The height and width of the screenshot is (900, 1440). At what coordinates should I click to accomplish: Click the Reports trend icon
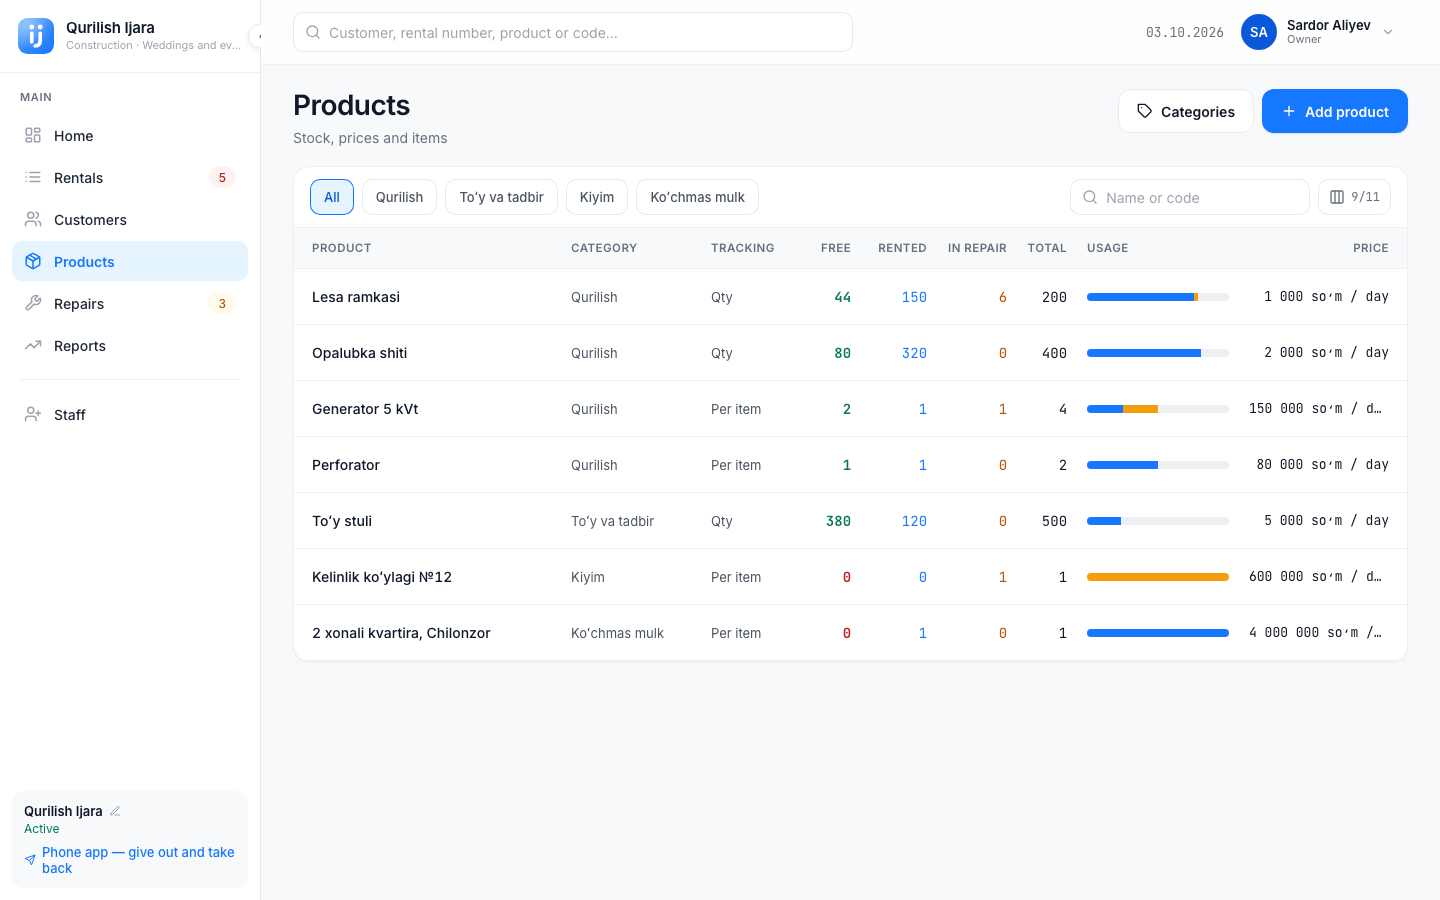coord(33,346)
